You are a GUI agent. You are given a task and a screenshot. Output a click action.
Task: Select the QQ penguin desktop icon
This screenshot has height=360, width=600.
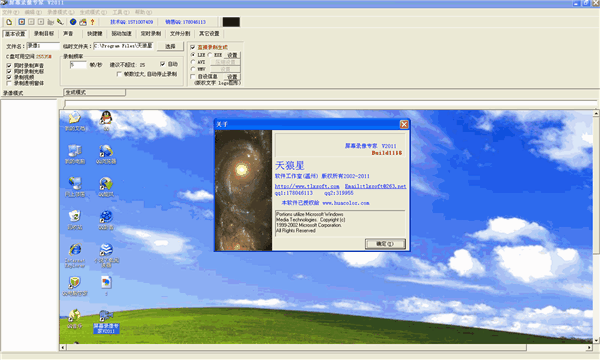tap(106, 121)
